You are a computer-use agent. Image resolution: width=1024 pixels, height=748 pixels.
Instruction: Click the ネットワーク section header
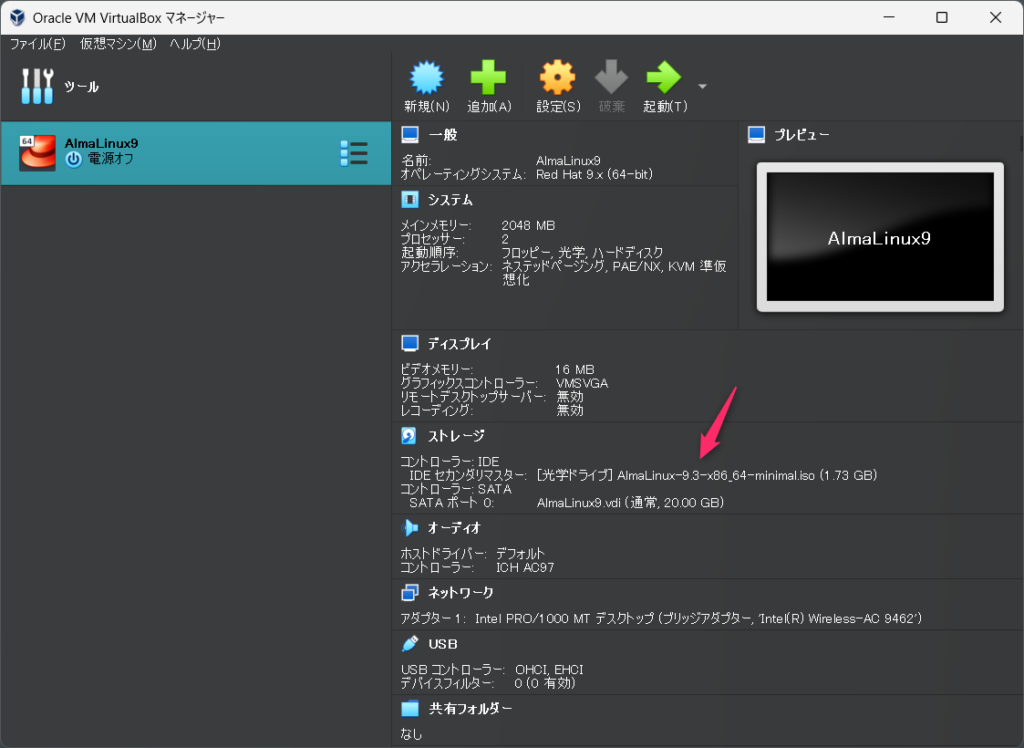[x=460, y=593]
